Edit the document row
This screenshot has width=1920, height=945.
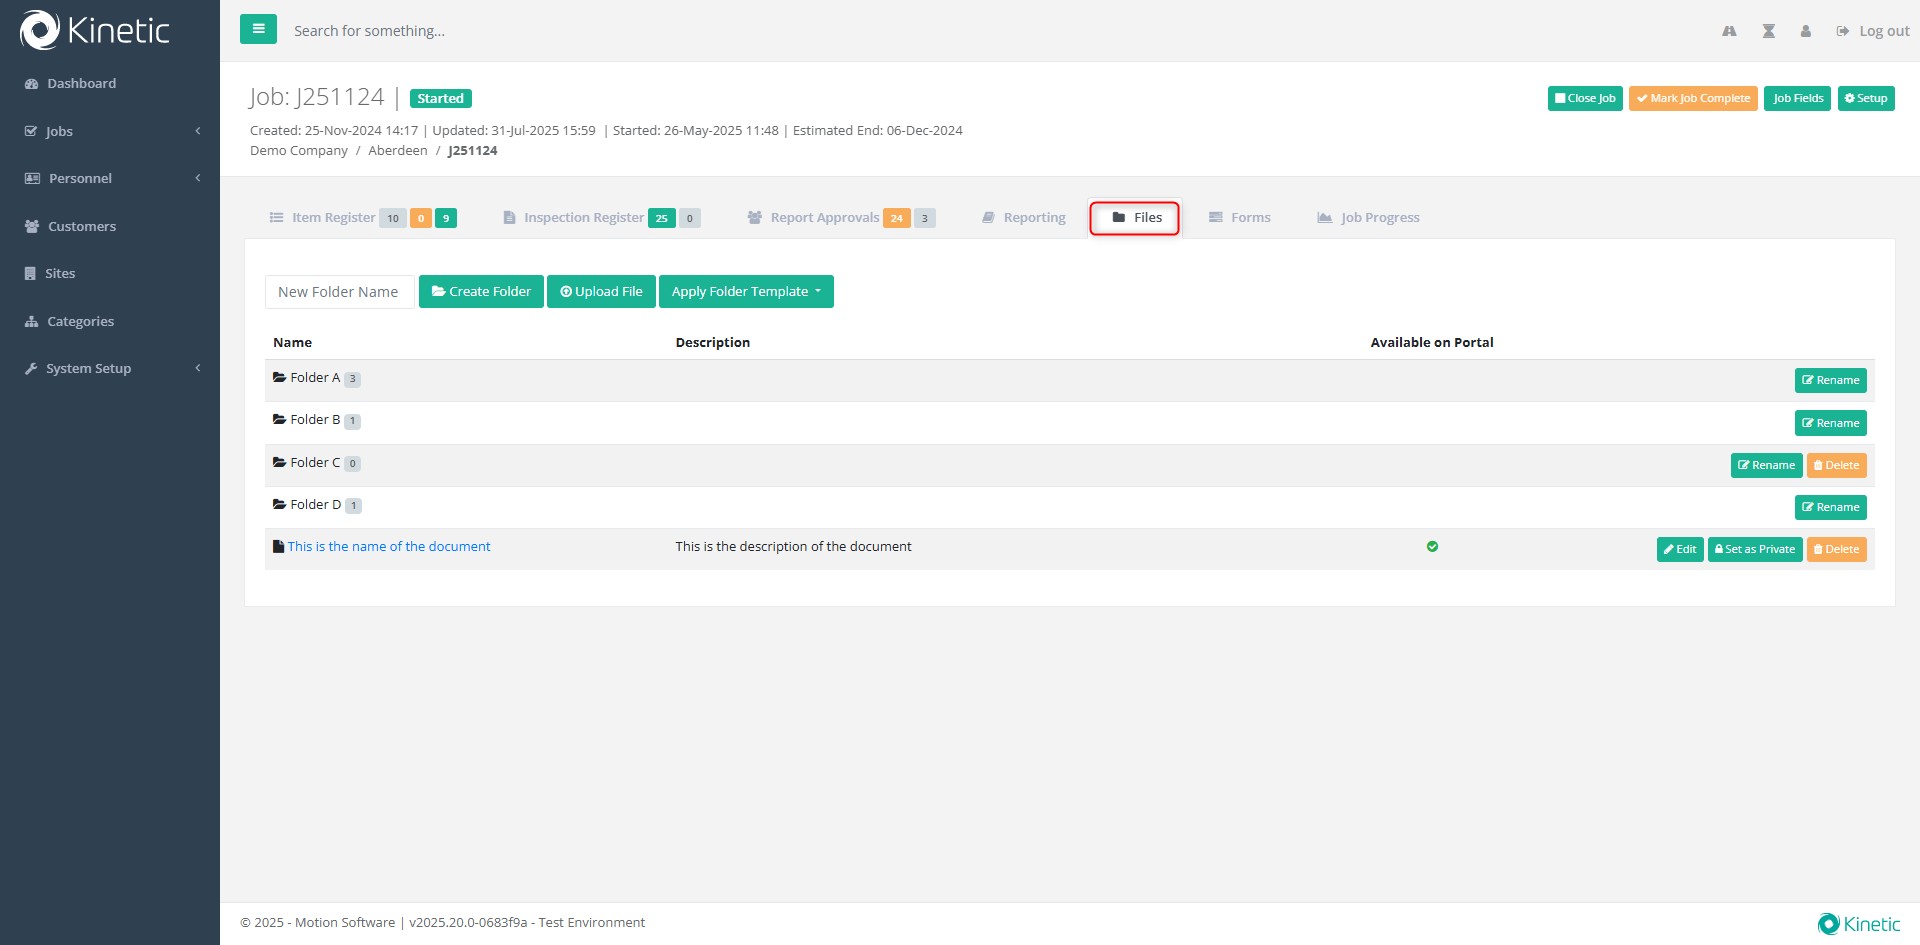[1680, 550]
